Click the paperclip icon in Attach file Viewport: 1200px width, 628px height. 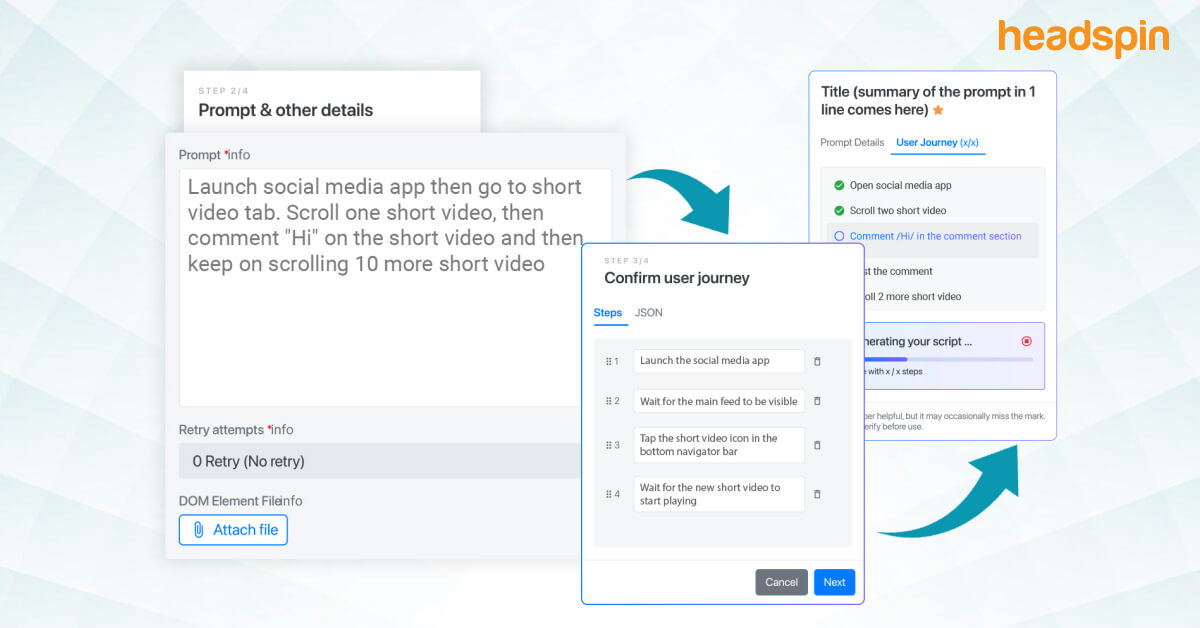coord(199,530)
